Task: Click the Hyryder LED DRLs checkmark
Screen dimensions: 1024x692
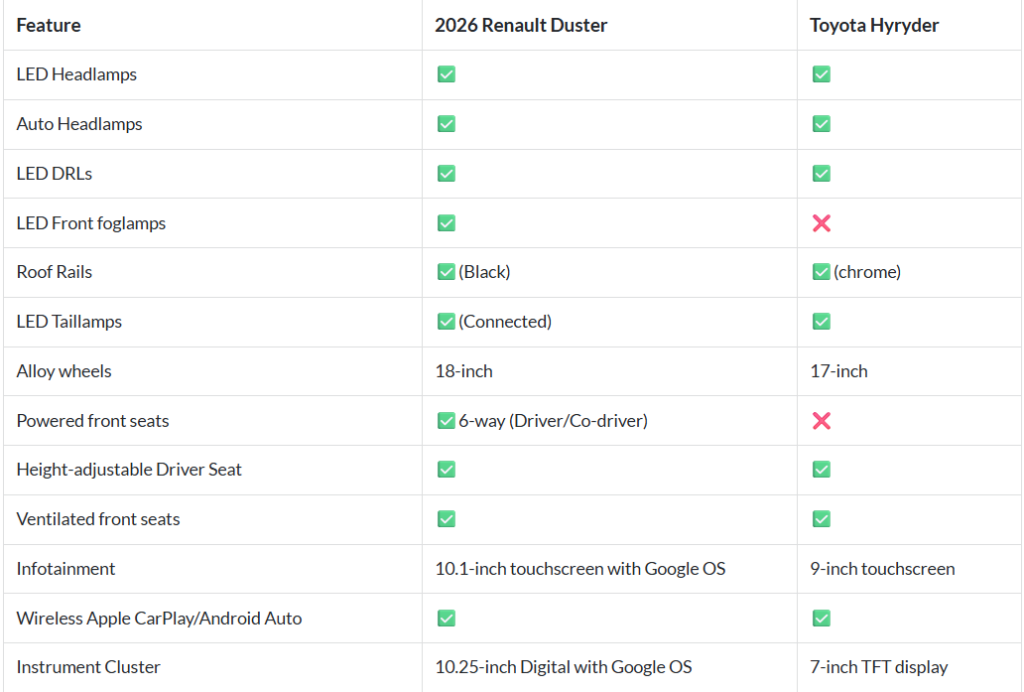Action: (821, 173)
